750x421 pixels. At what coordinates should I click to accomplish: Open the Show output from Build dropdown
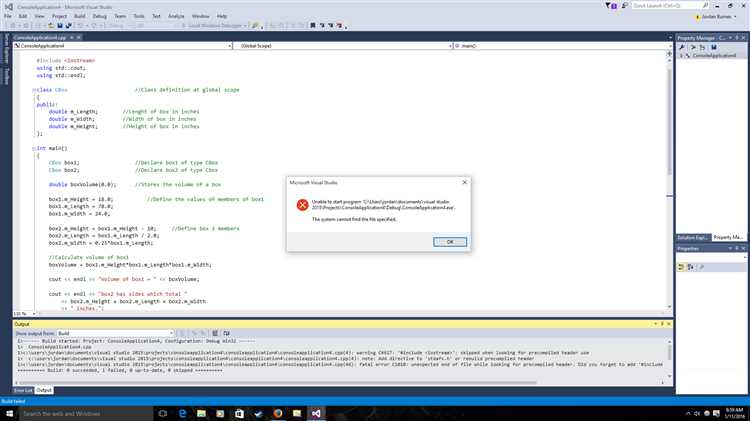click(115, 333)
